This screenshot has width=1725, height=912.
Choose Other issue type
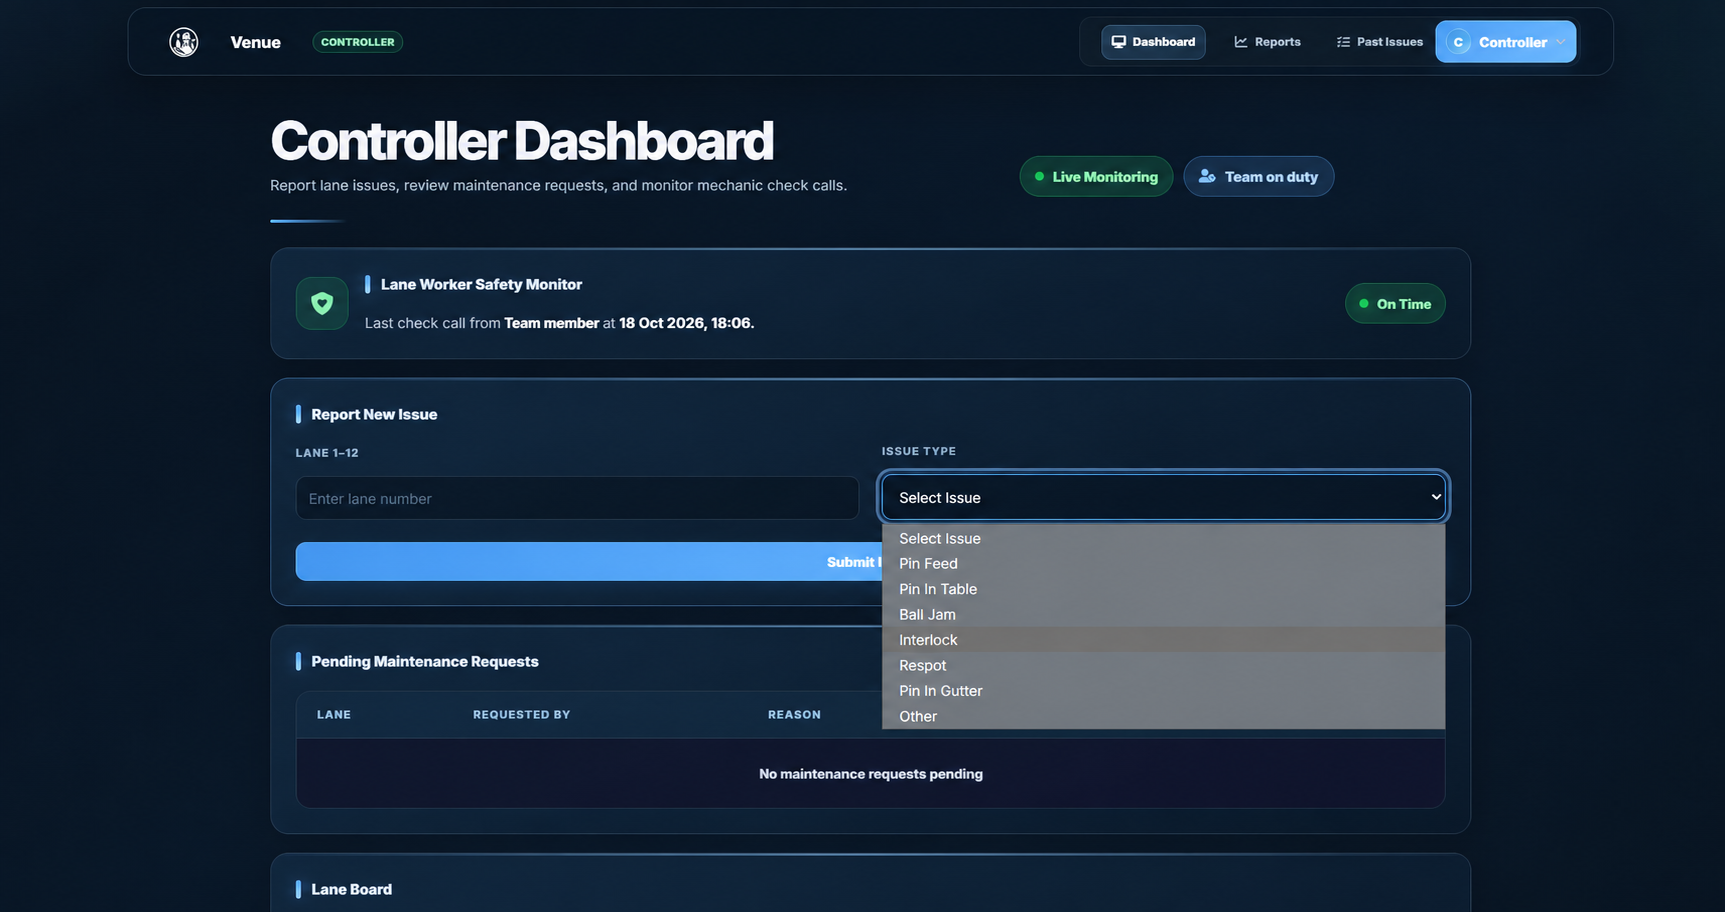1164,716
